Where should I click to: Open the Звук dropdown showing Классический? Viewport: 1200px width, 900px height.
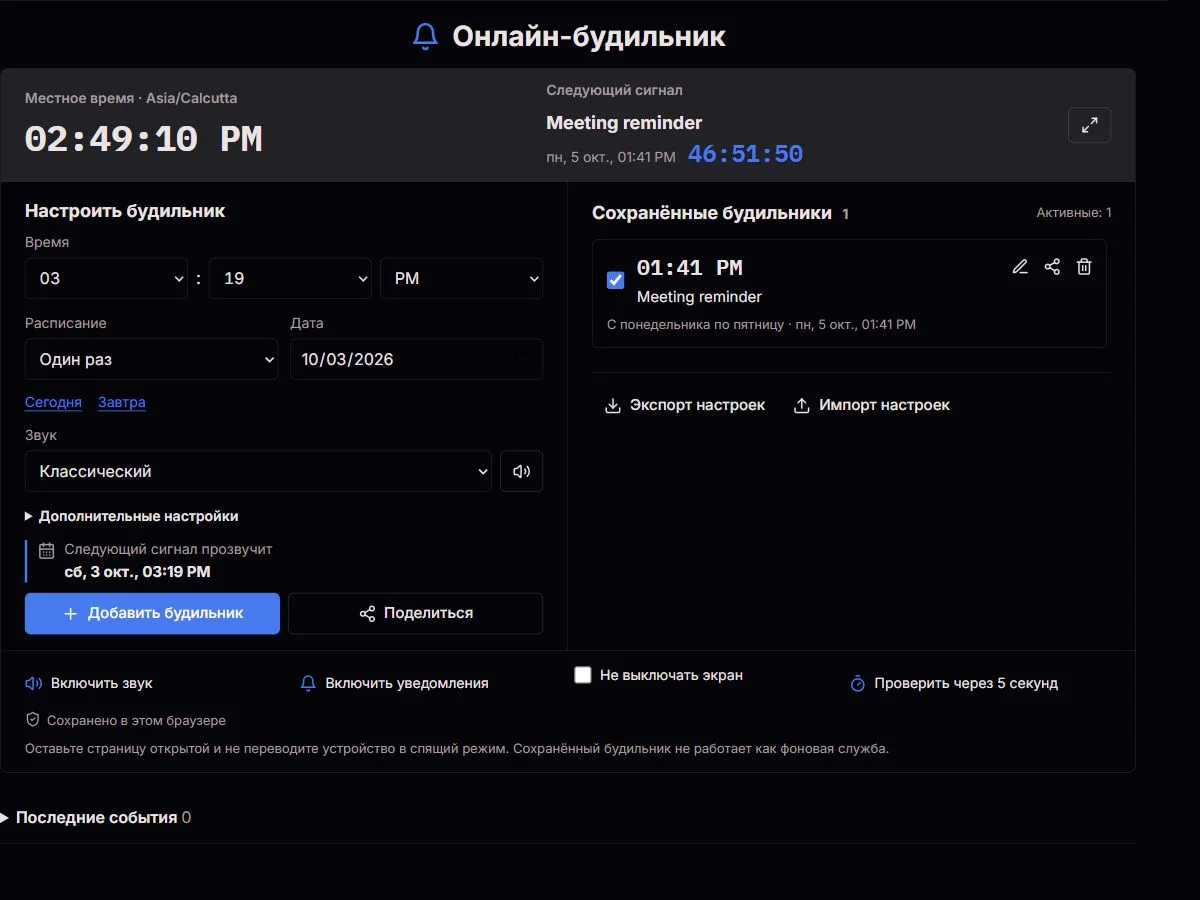(x=258, y=471)
